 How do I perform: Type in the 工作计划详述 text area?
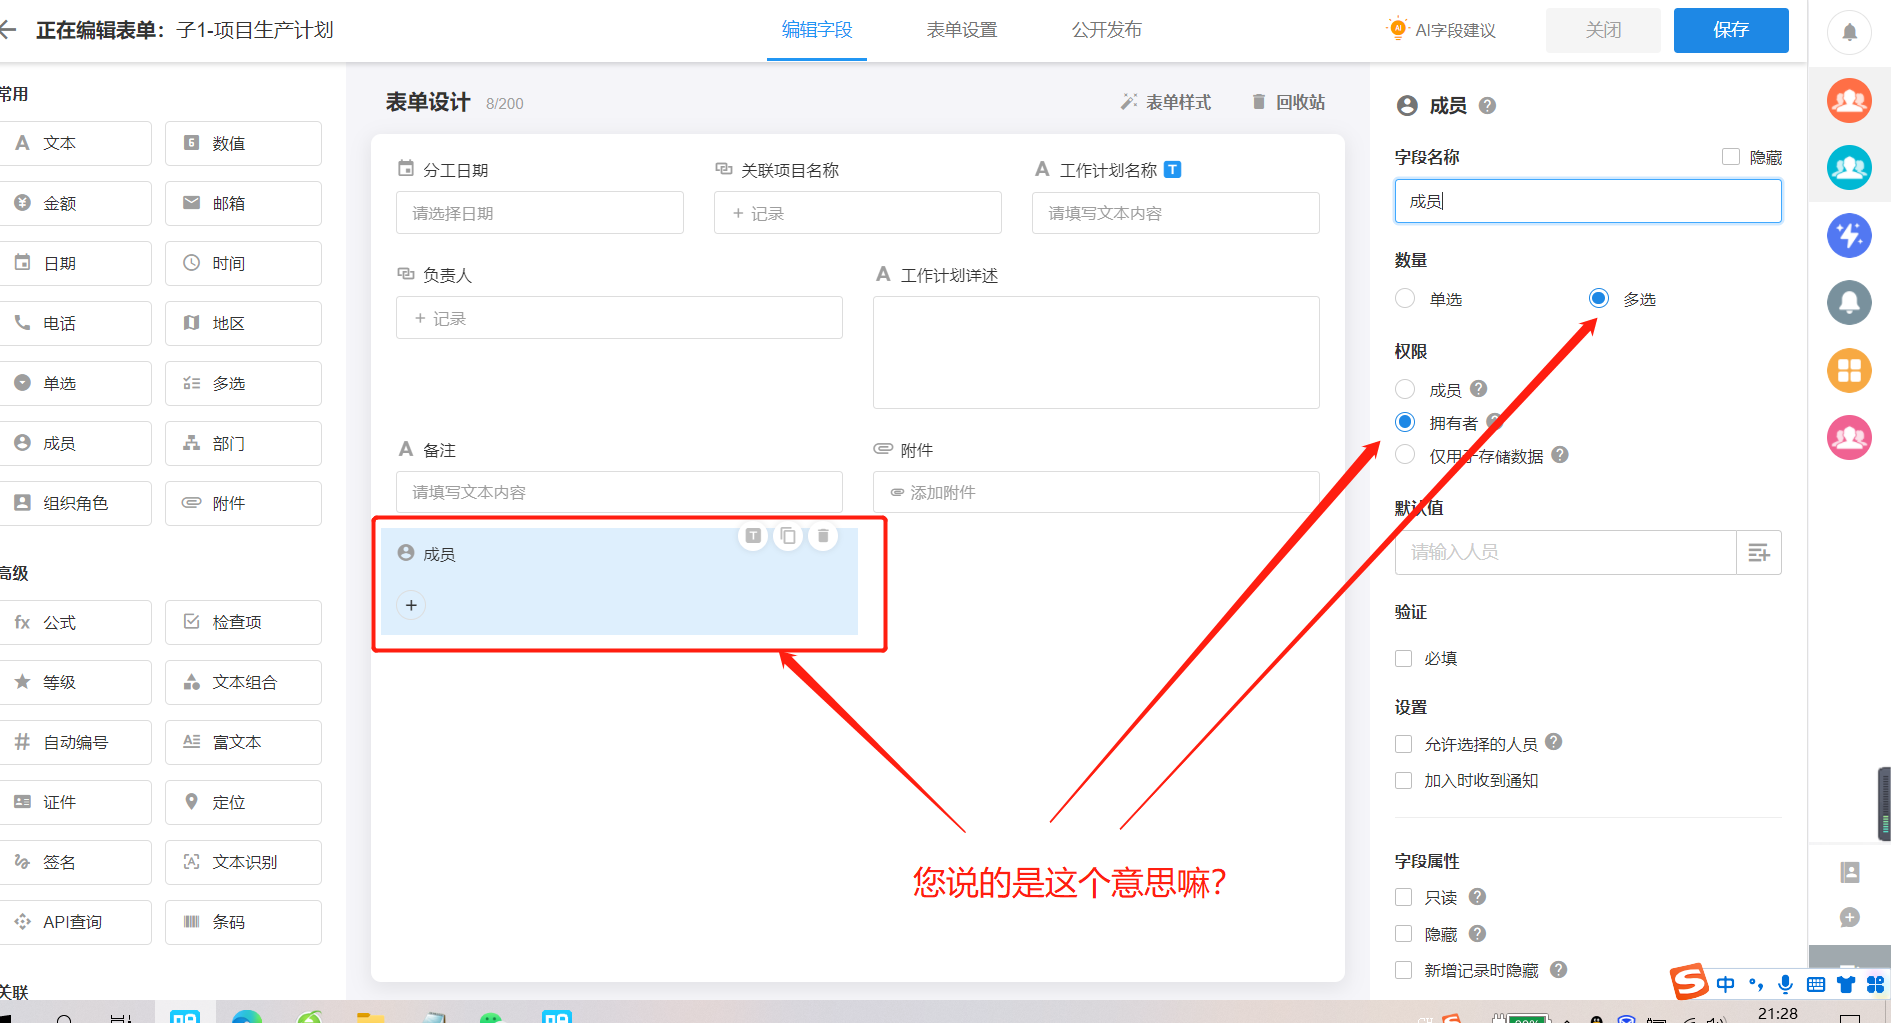pyautogui.click(x=1095, y=352)
